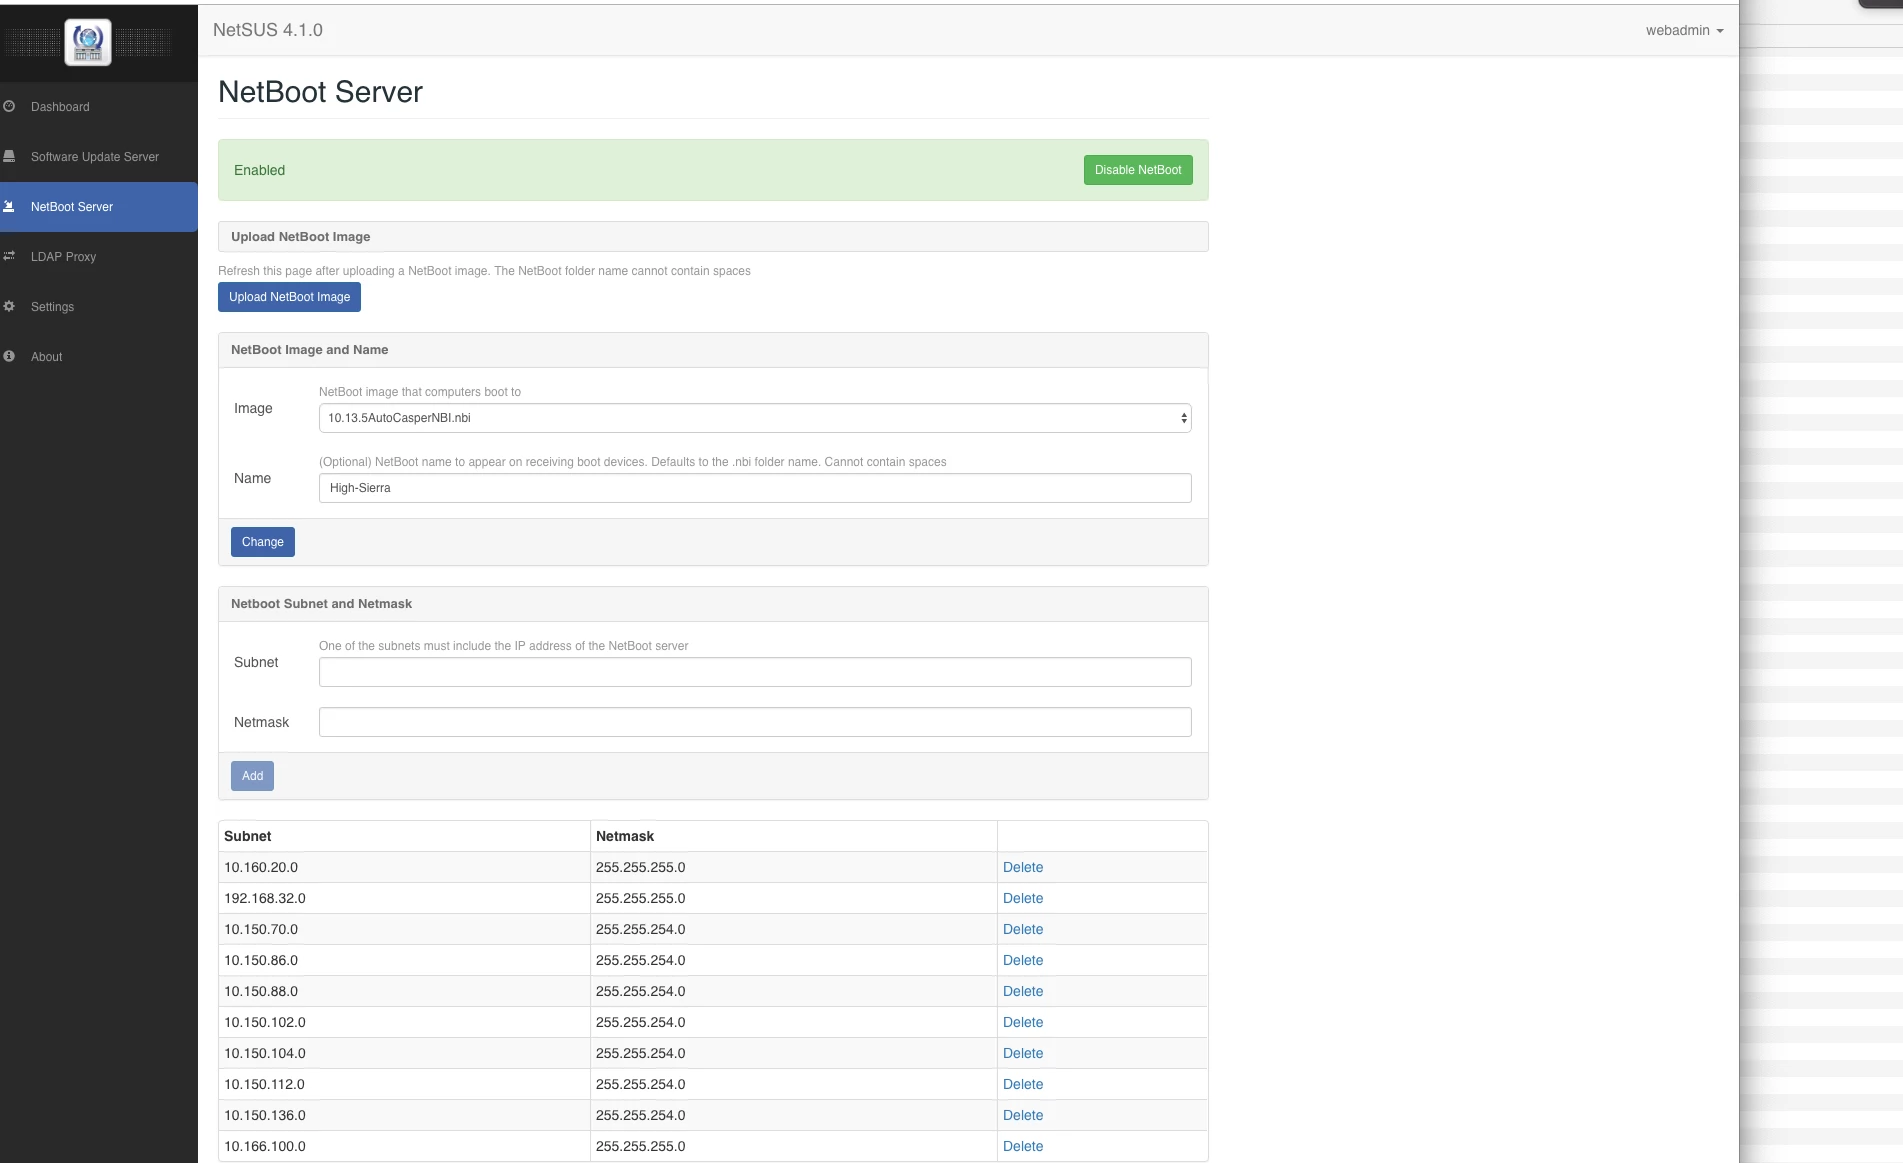
Task: Open the About page
Action: pyautogui.click(x=46, y=357)
